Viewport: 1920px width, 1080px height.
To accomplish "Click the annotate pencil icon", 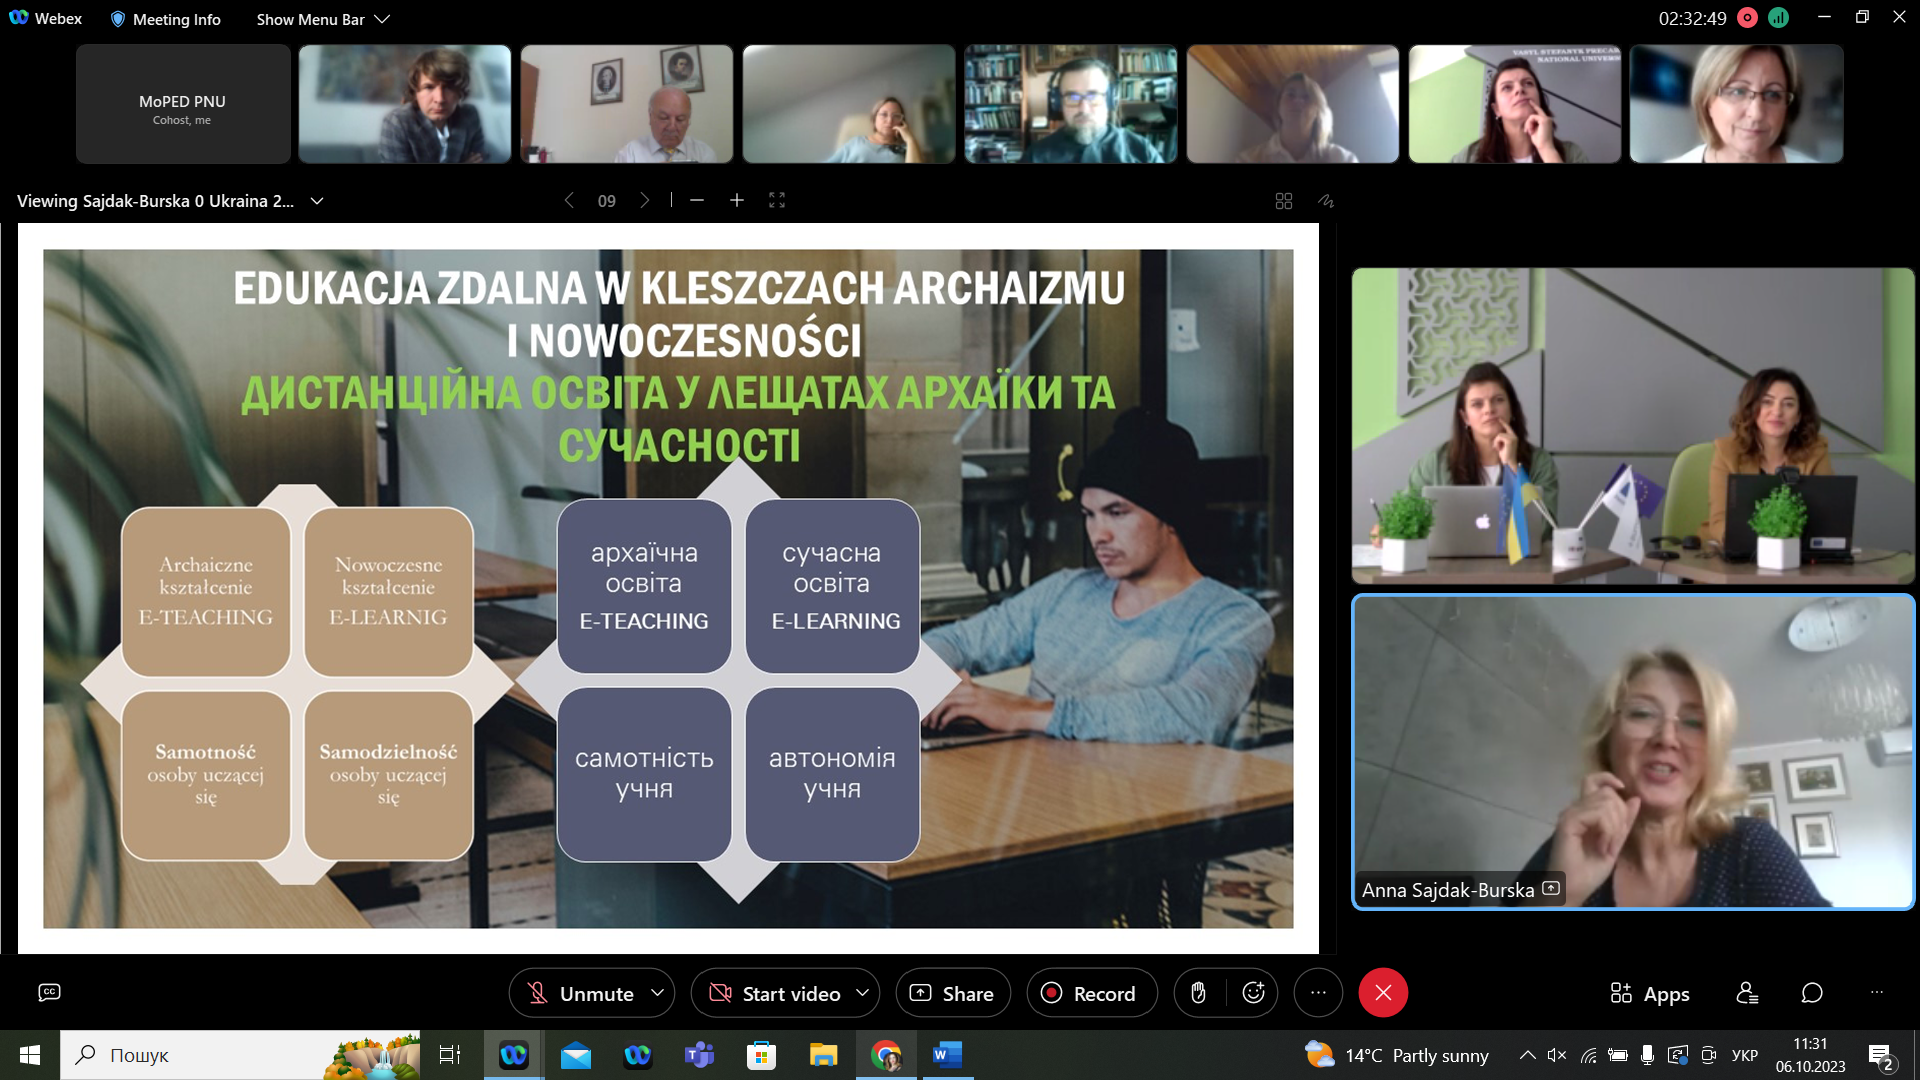I will click(x=1326, y=201).
